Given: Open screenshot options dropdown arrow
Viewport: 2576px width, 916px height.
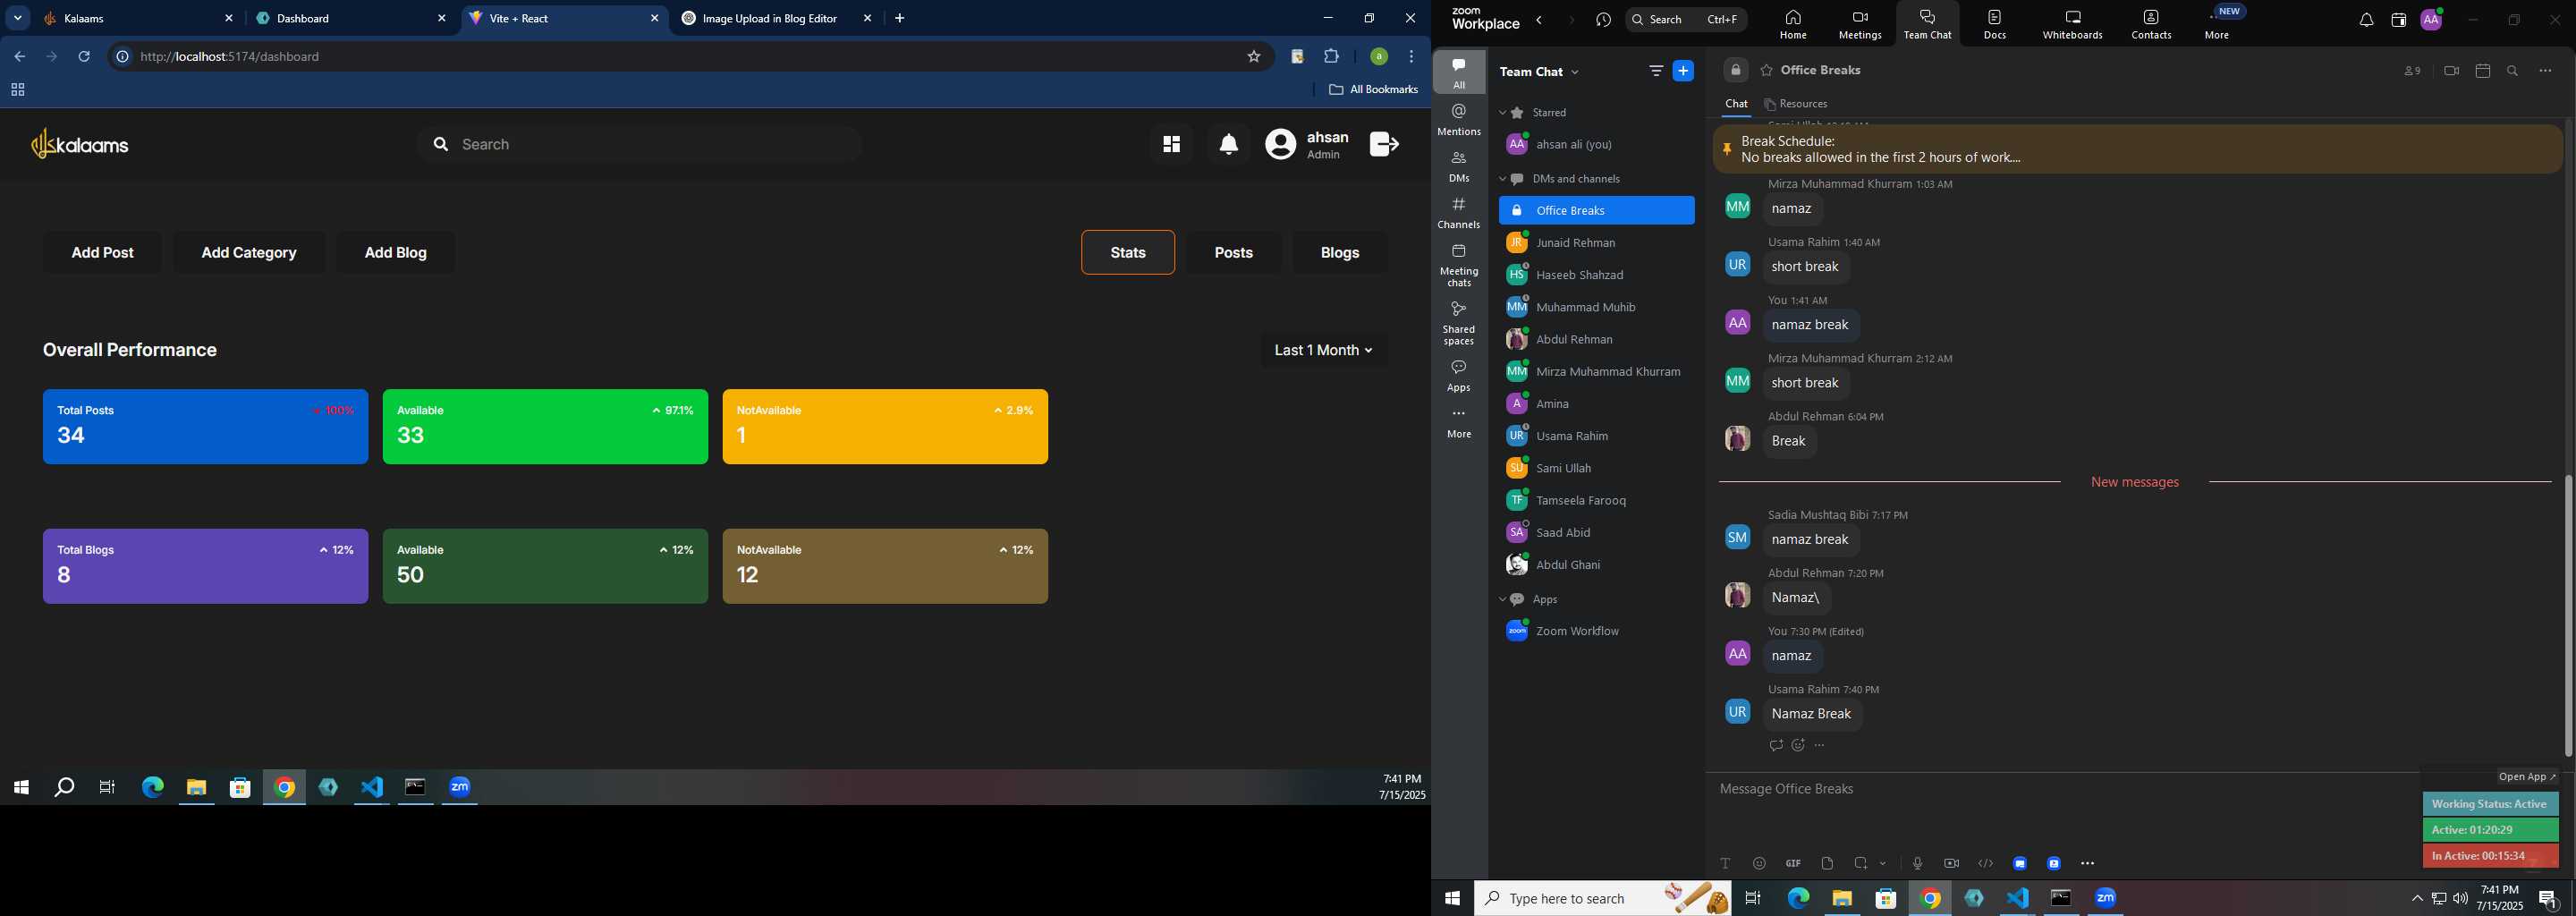Looking at the screenshot, I should point(1883,863).
